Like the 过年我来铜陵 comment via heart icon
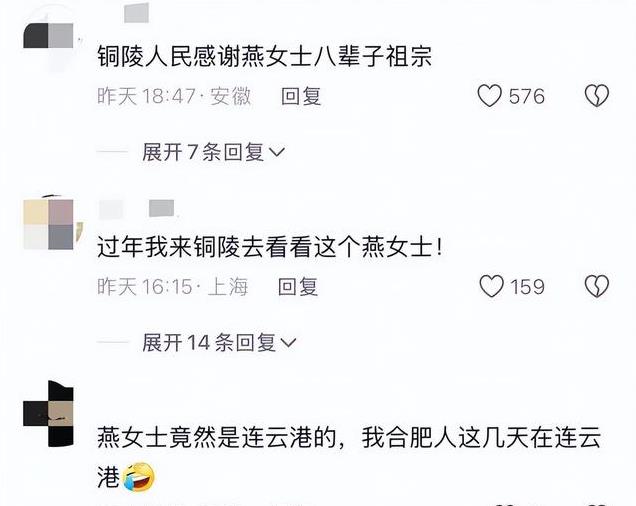This screenshot has width=636, height=506. (491, 286)
